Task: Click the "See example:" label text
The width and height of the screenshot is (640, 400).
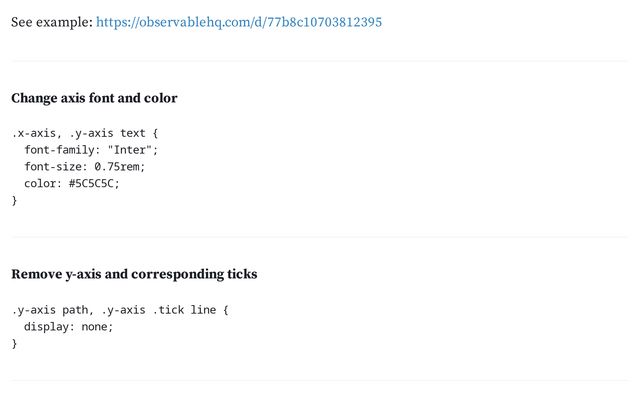Action: coord(52,22)
